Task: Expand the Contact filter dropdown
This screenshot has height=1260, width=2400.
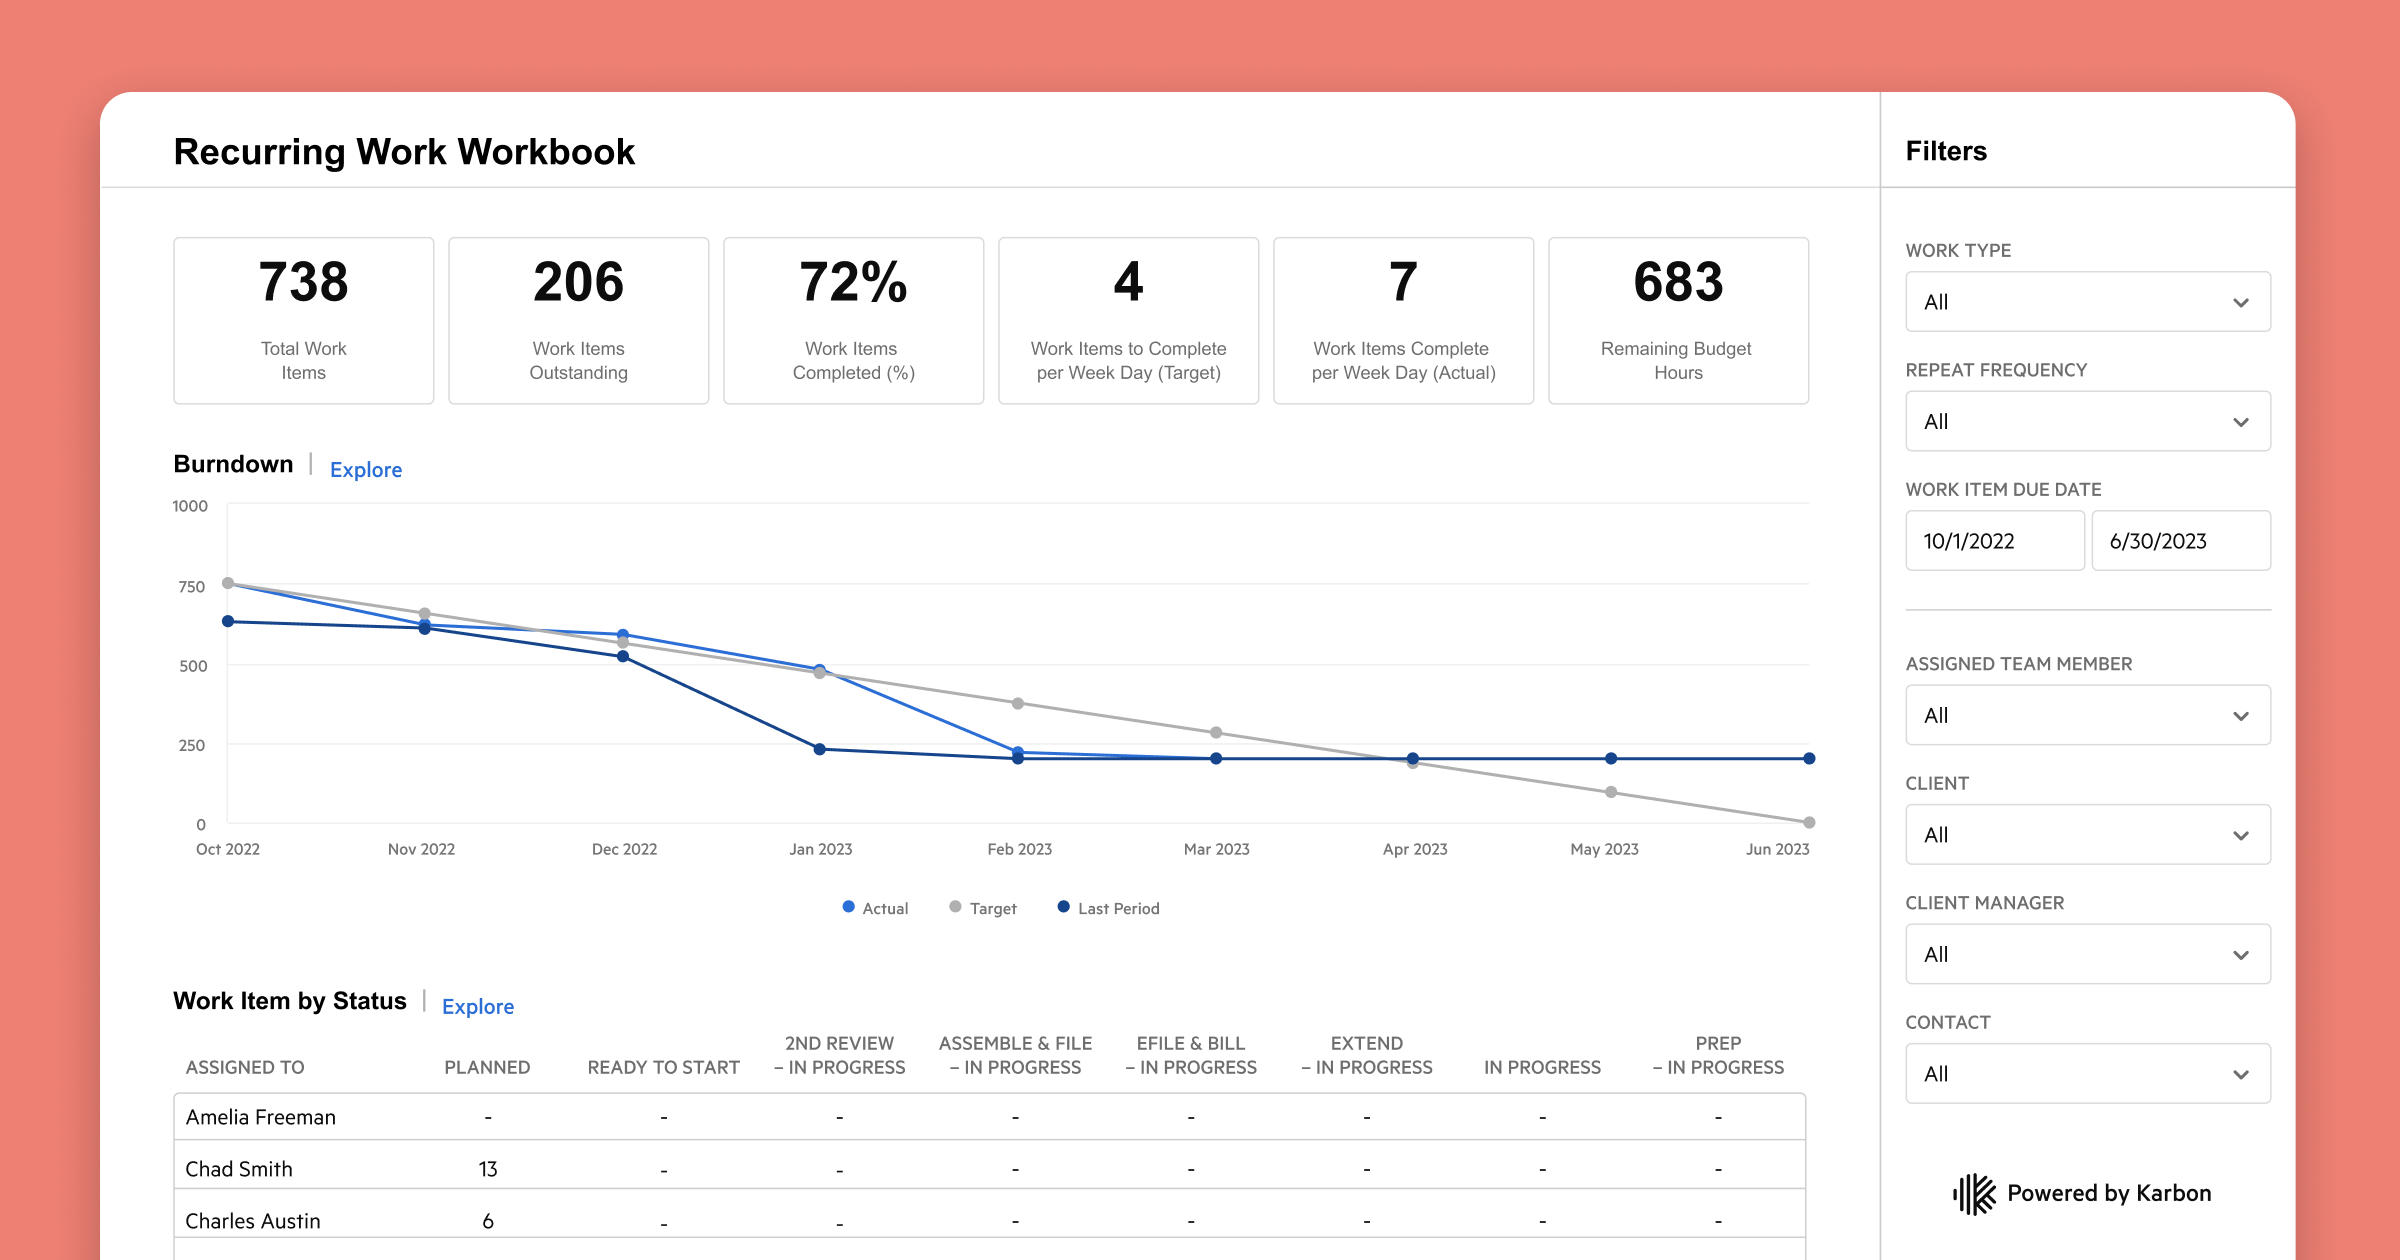Action: 2087,1074
